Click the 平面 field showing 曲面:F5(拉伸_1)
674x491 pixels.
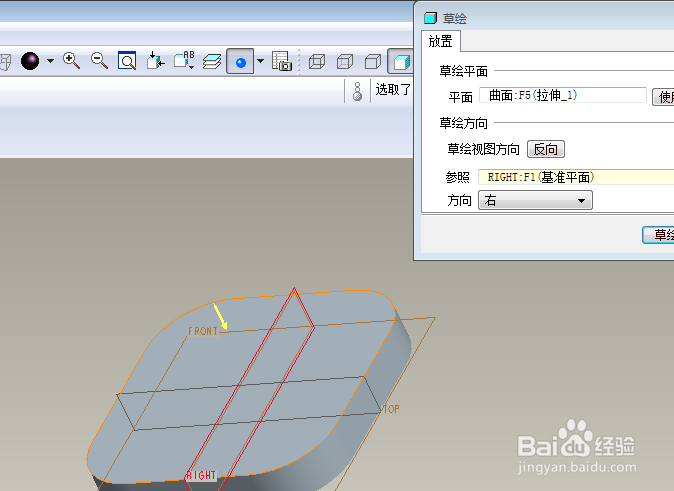[563, 95]
